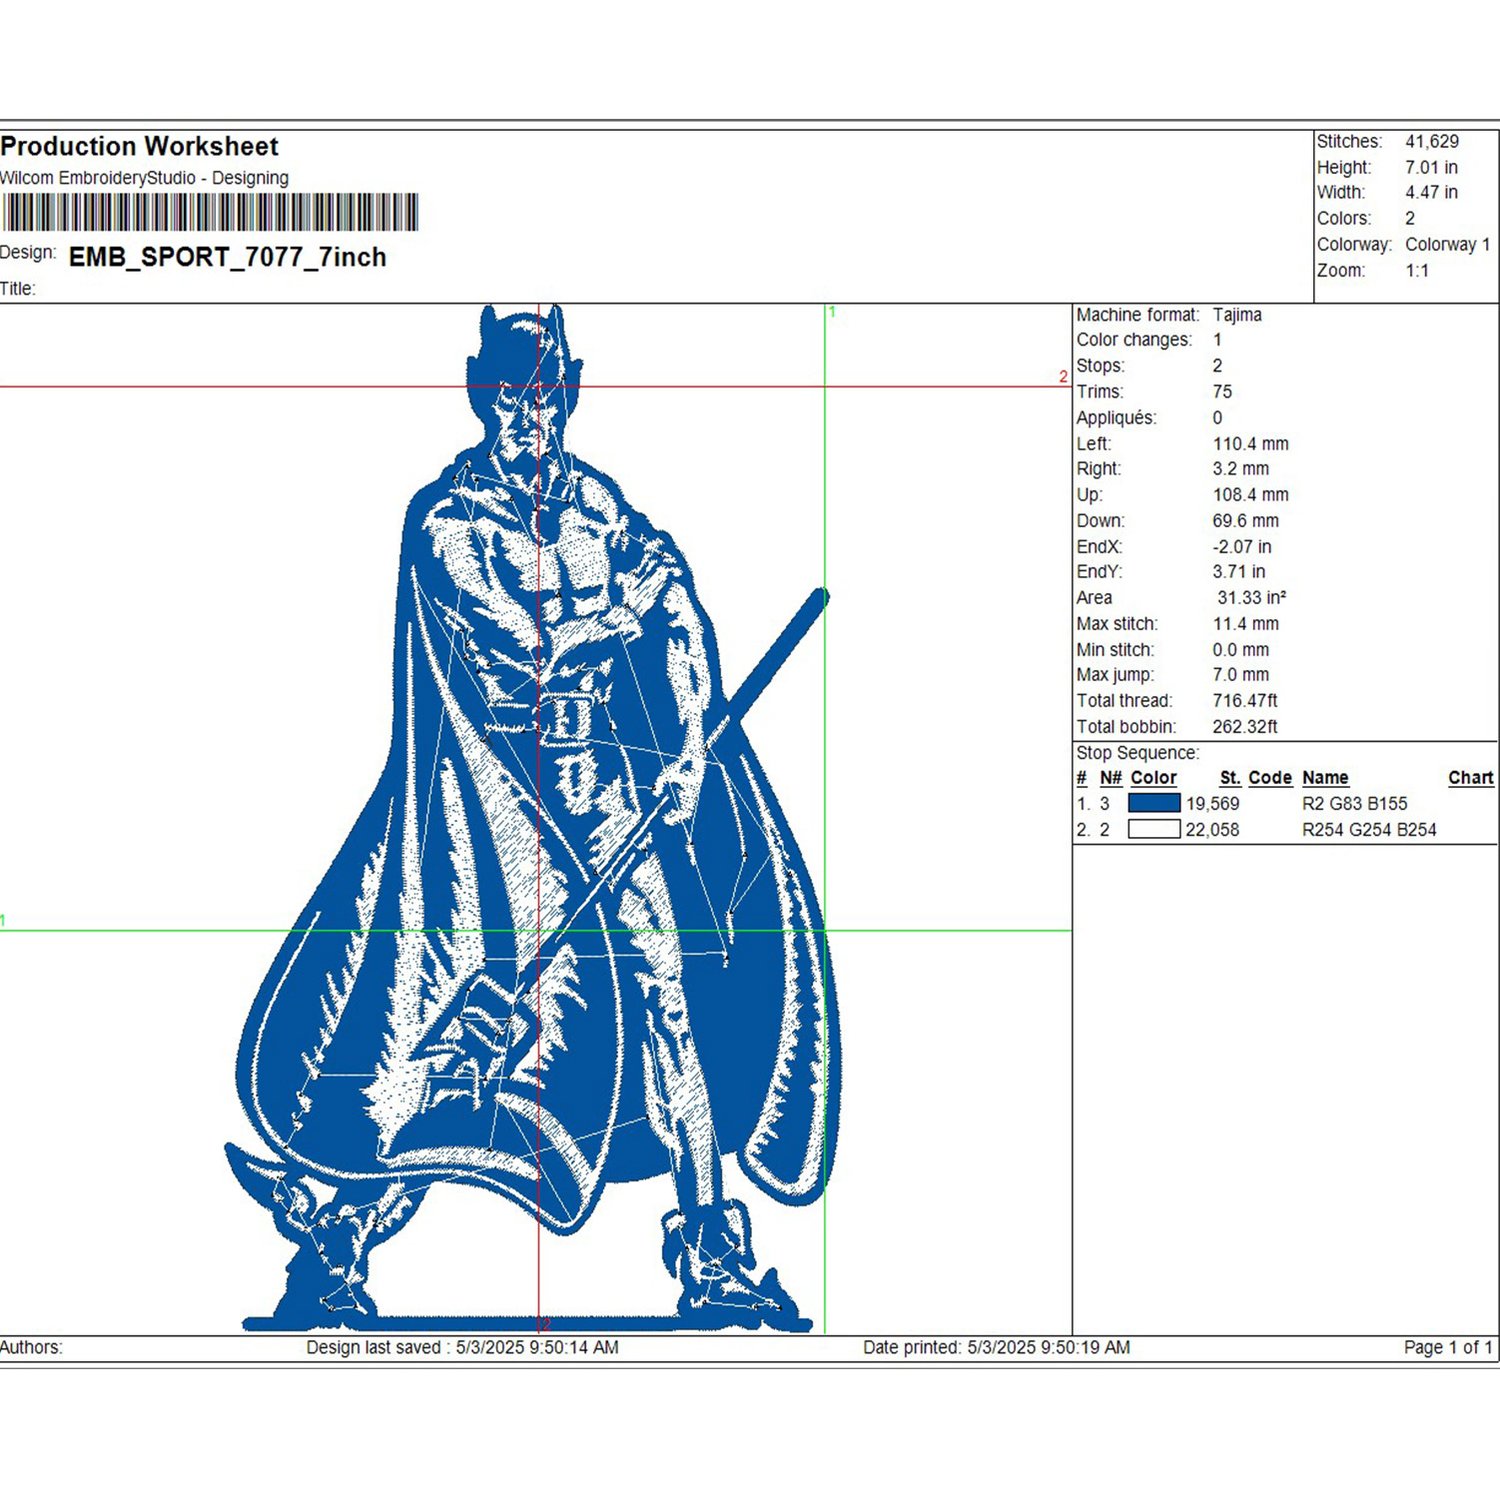Image resolution: width=1500 pixels, height=1495 pixels.
Task: Select the Min stitch value "0.0 mm"
Action: pos(1241,650)
